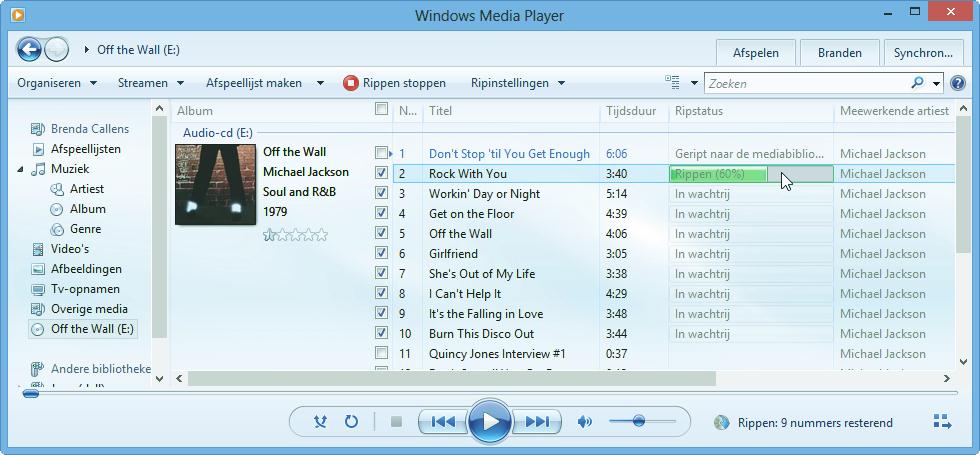The height and width of the screenshot is (455, 980).
Task: Uncheck Girlfriend track checkbox
Action: [x=381, y=252]
